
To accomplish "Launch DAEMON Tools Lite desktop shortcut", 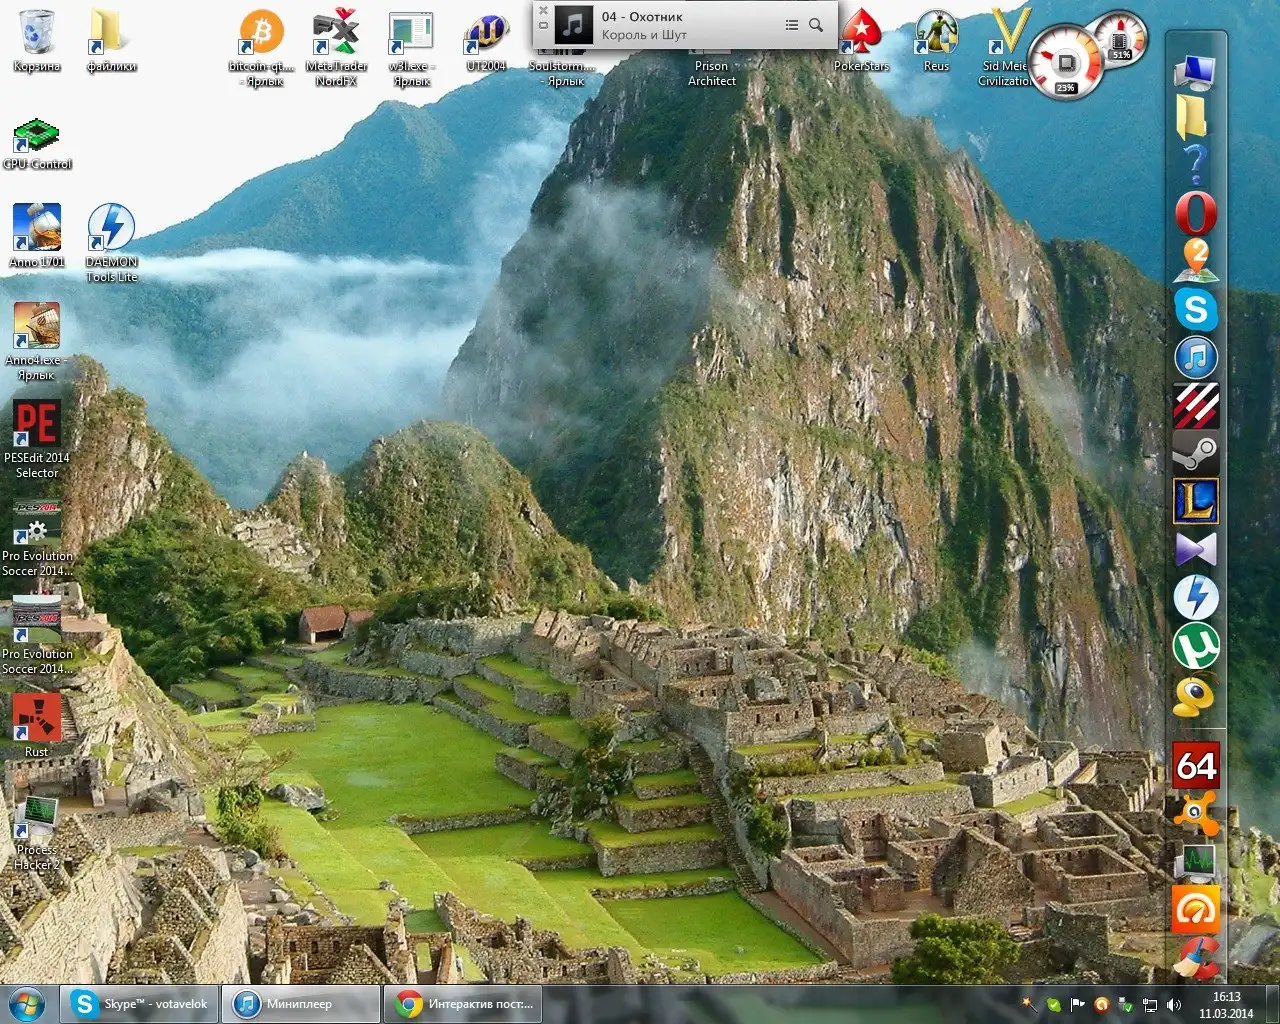I will (x=111, y=230).
